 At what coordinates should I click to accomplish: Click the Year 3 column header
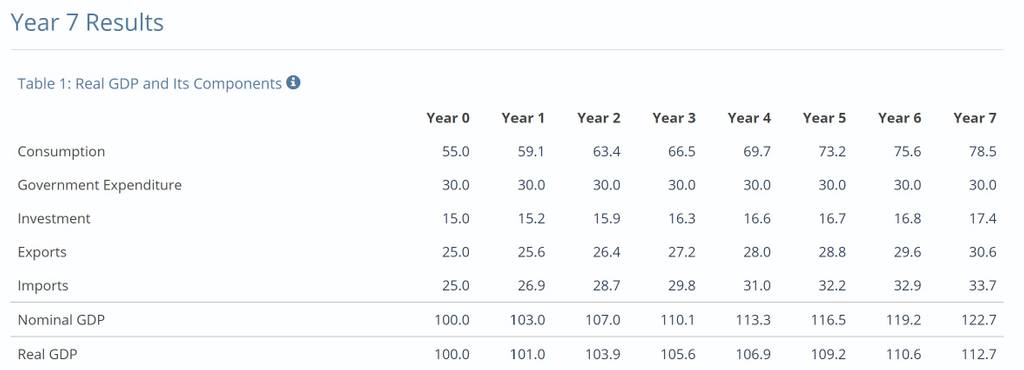point(674,118)
